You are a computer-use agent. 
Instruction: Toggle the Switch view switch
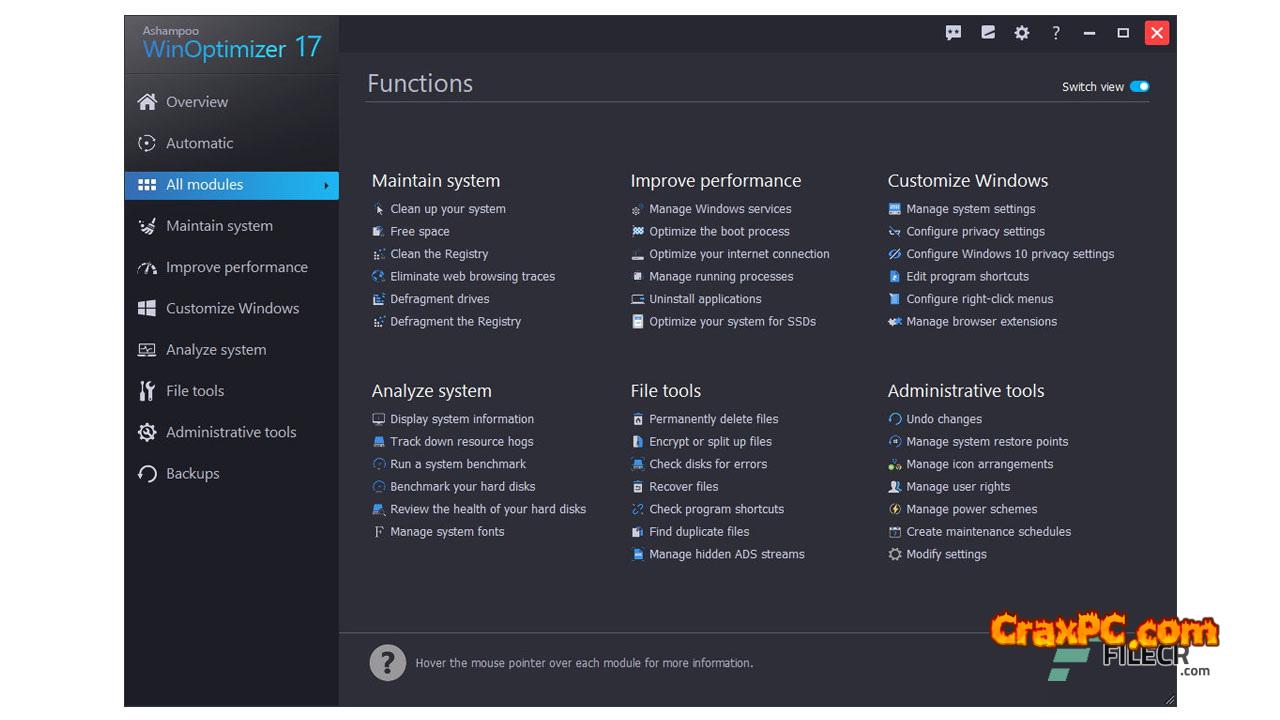click(1139, 87)
